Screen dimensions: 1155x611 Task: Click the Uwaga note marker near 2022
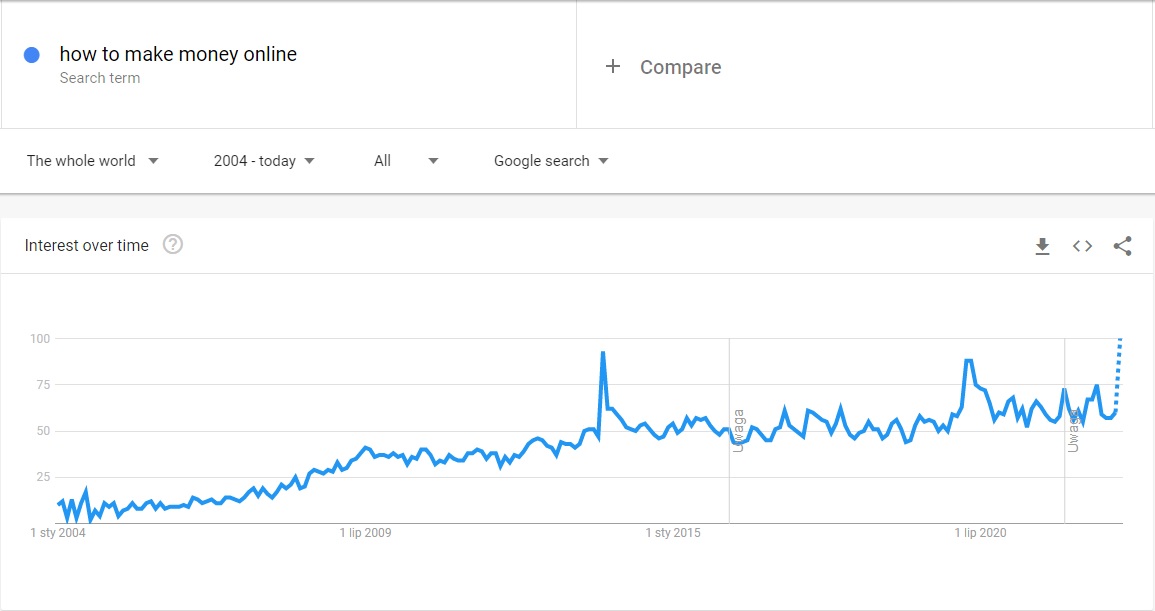(x=1073, y=430)
